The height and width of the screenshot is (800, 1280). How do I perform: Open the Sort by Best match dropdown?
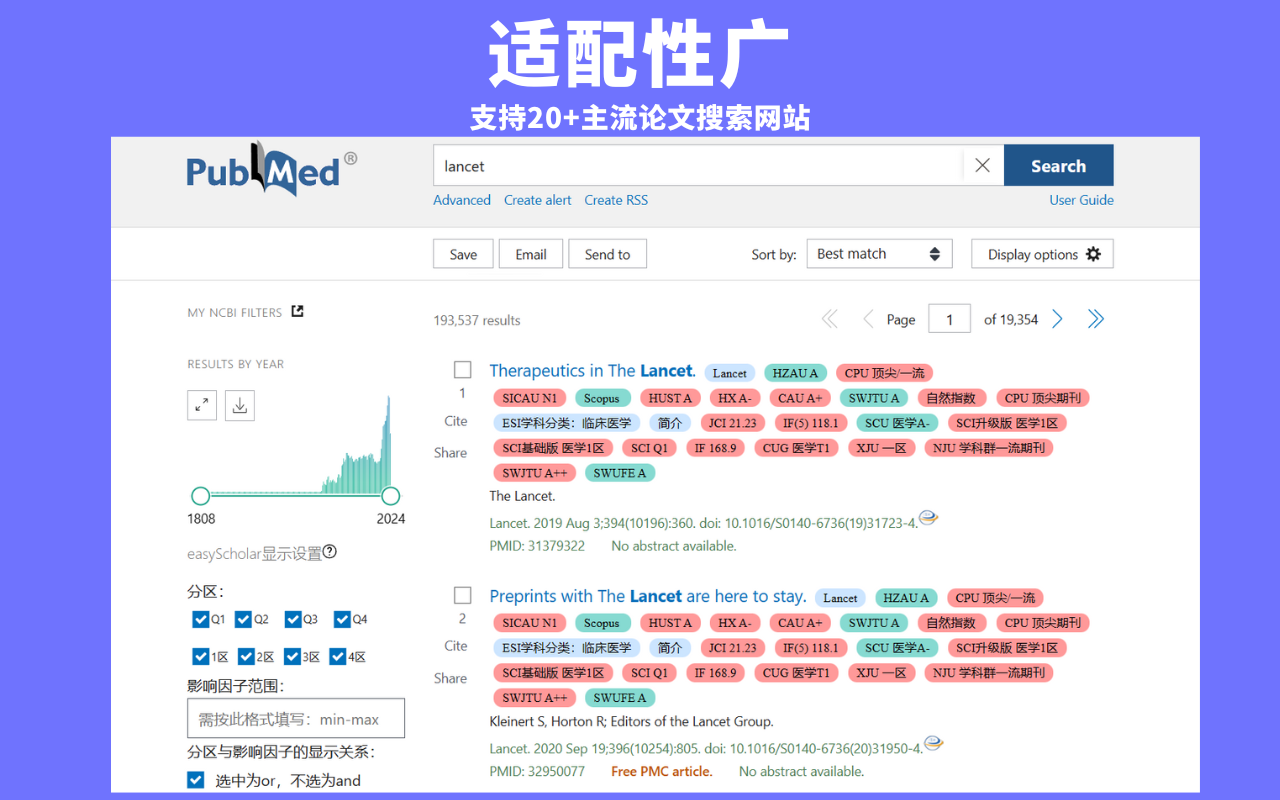tap(879, 253)
